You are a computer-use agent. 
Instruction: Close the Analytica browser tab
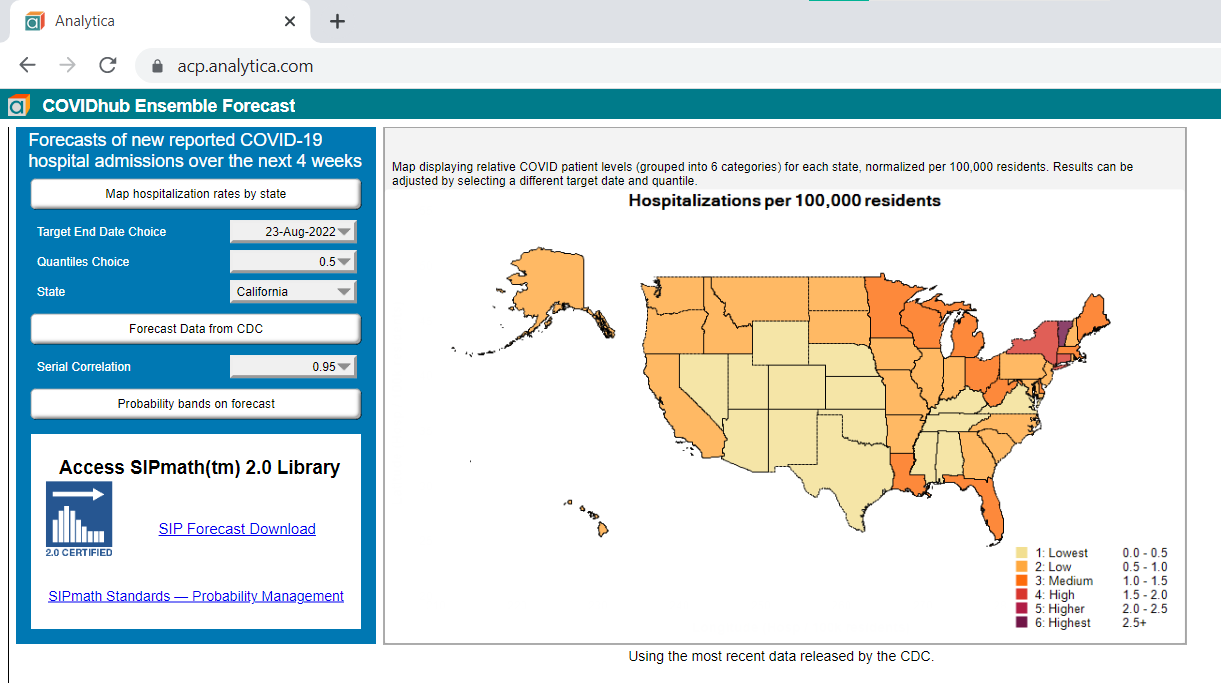pyautogui.click(x=290, y=21)
